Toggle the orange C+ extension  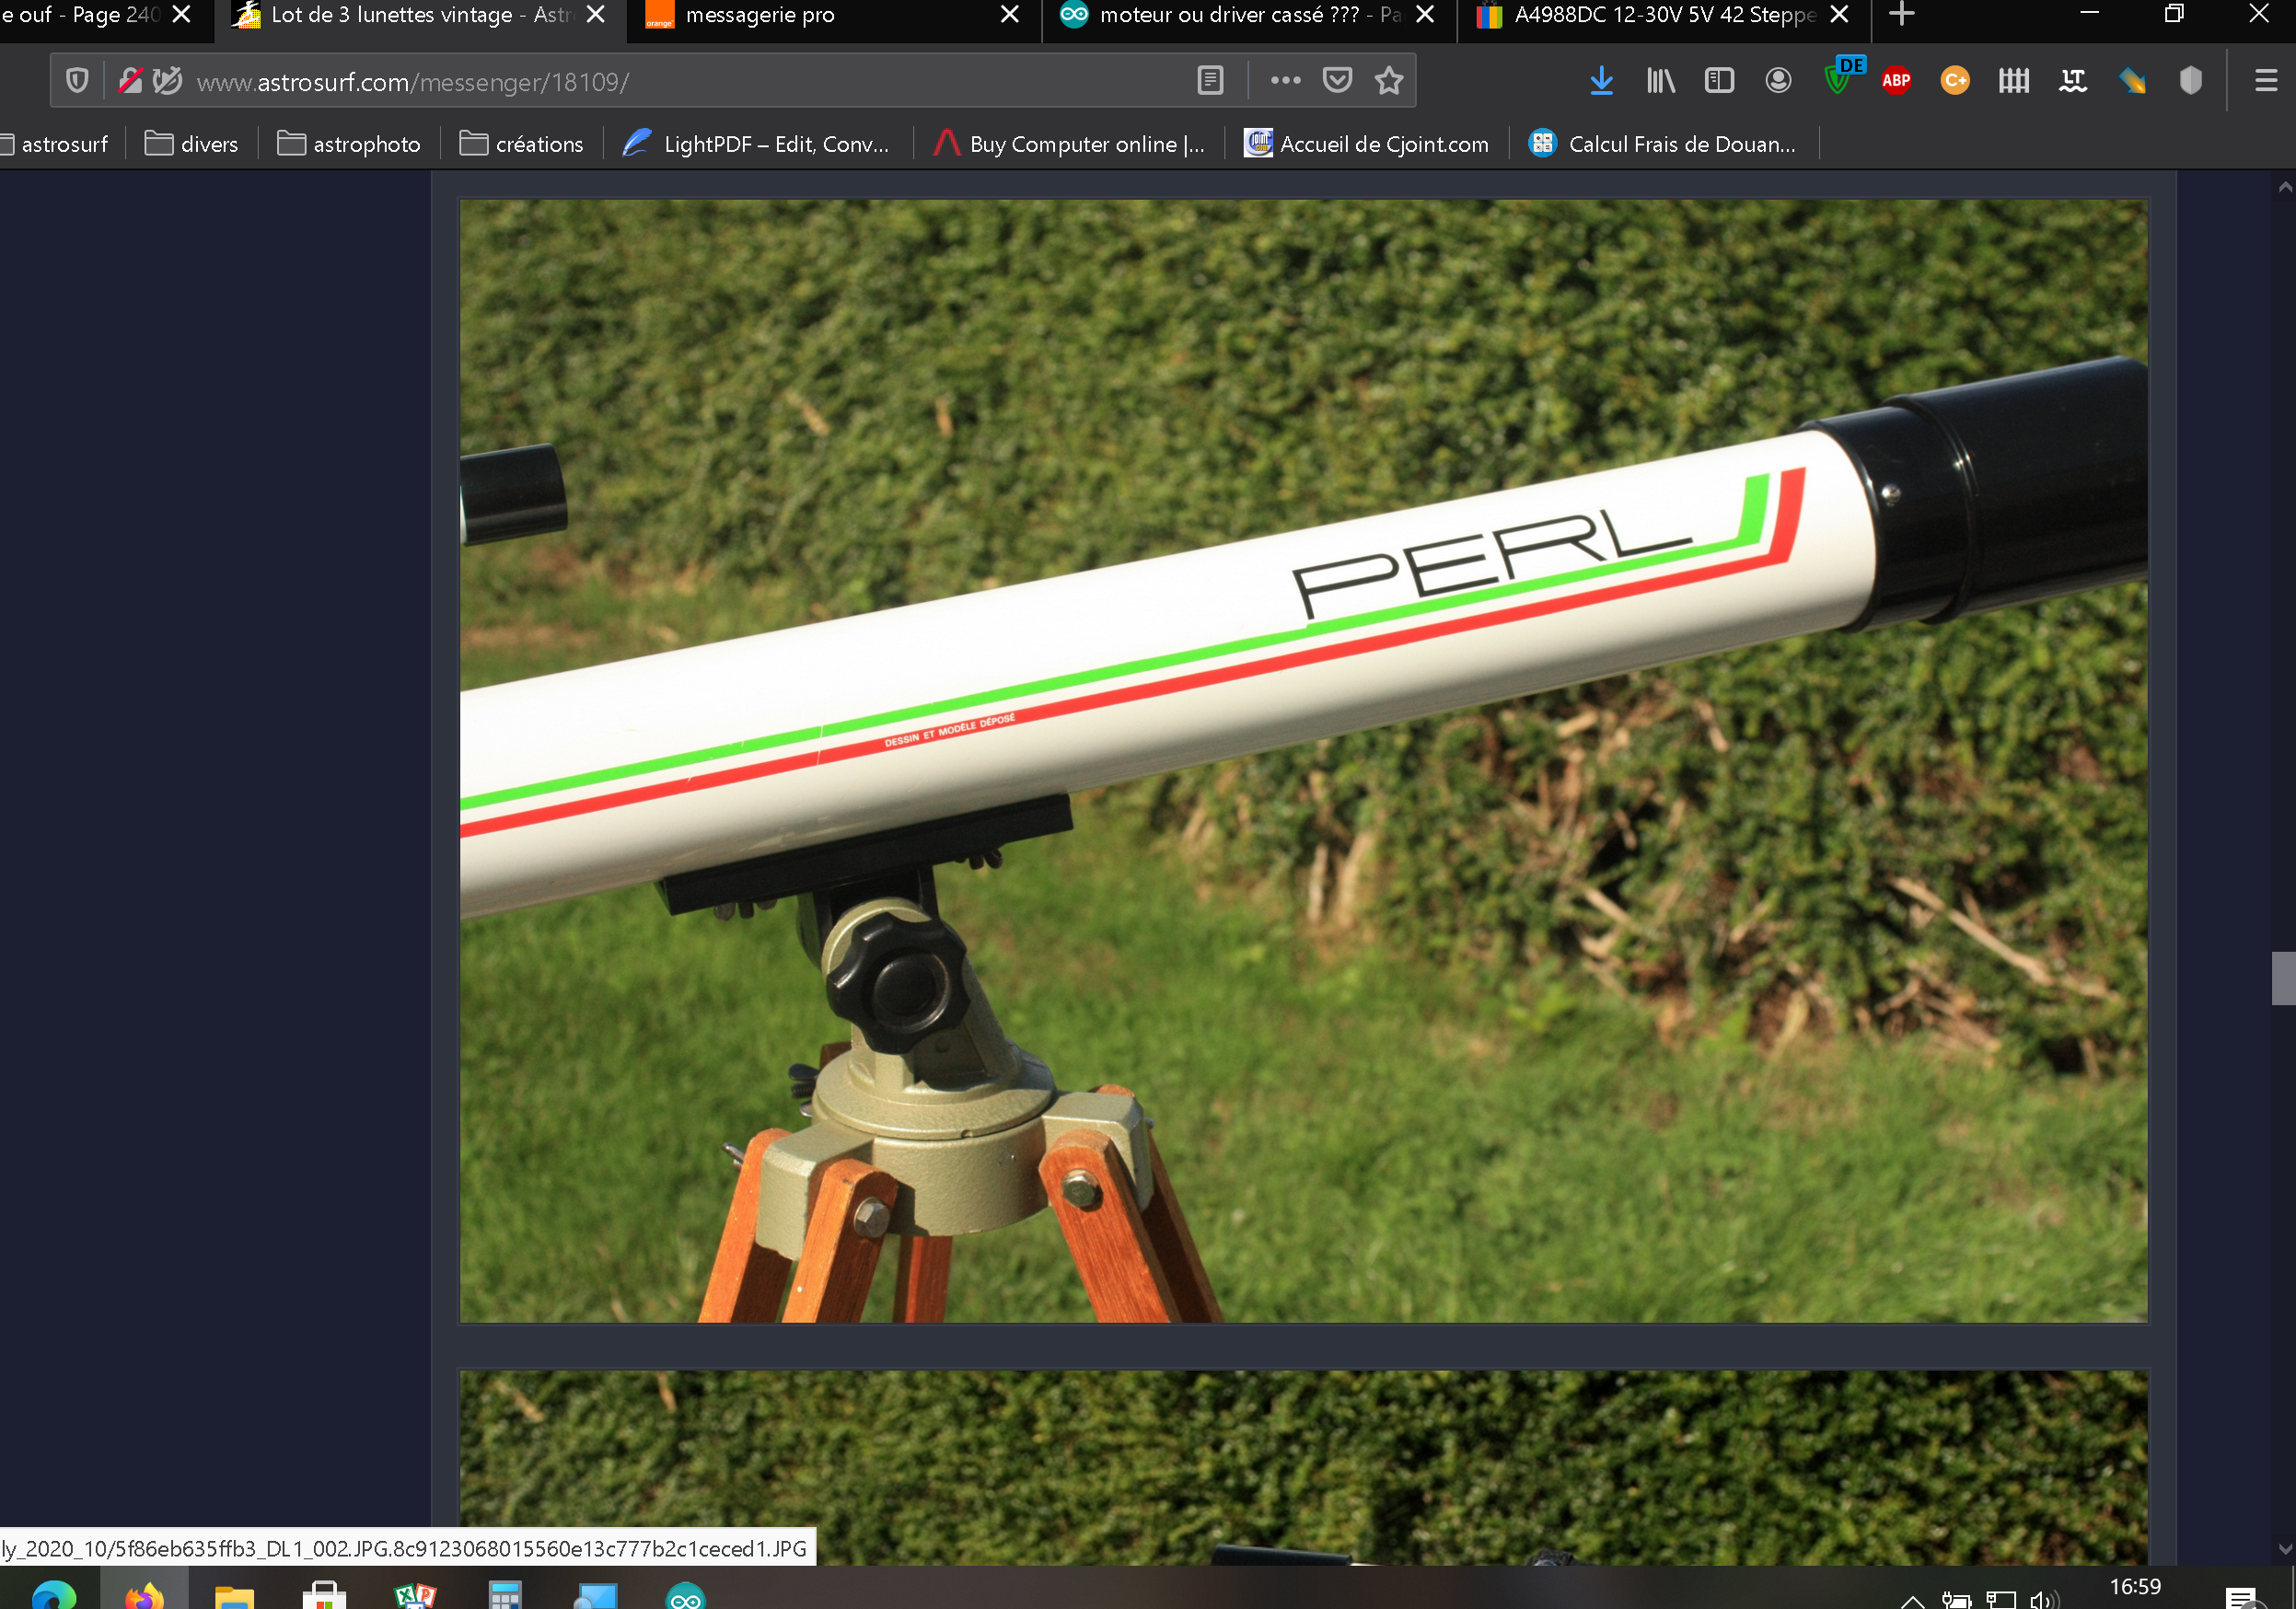click(x=1954, y=81)
